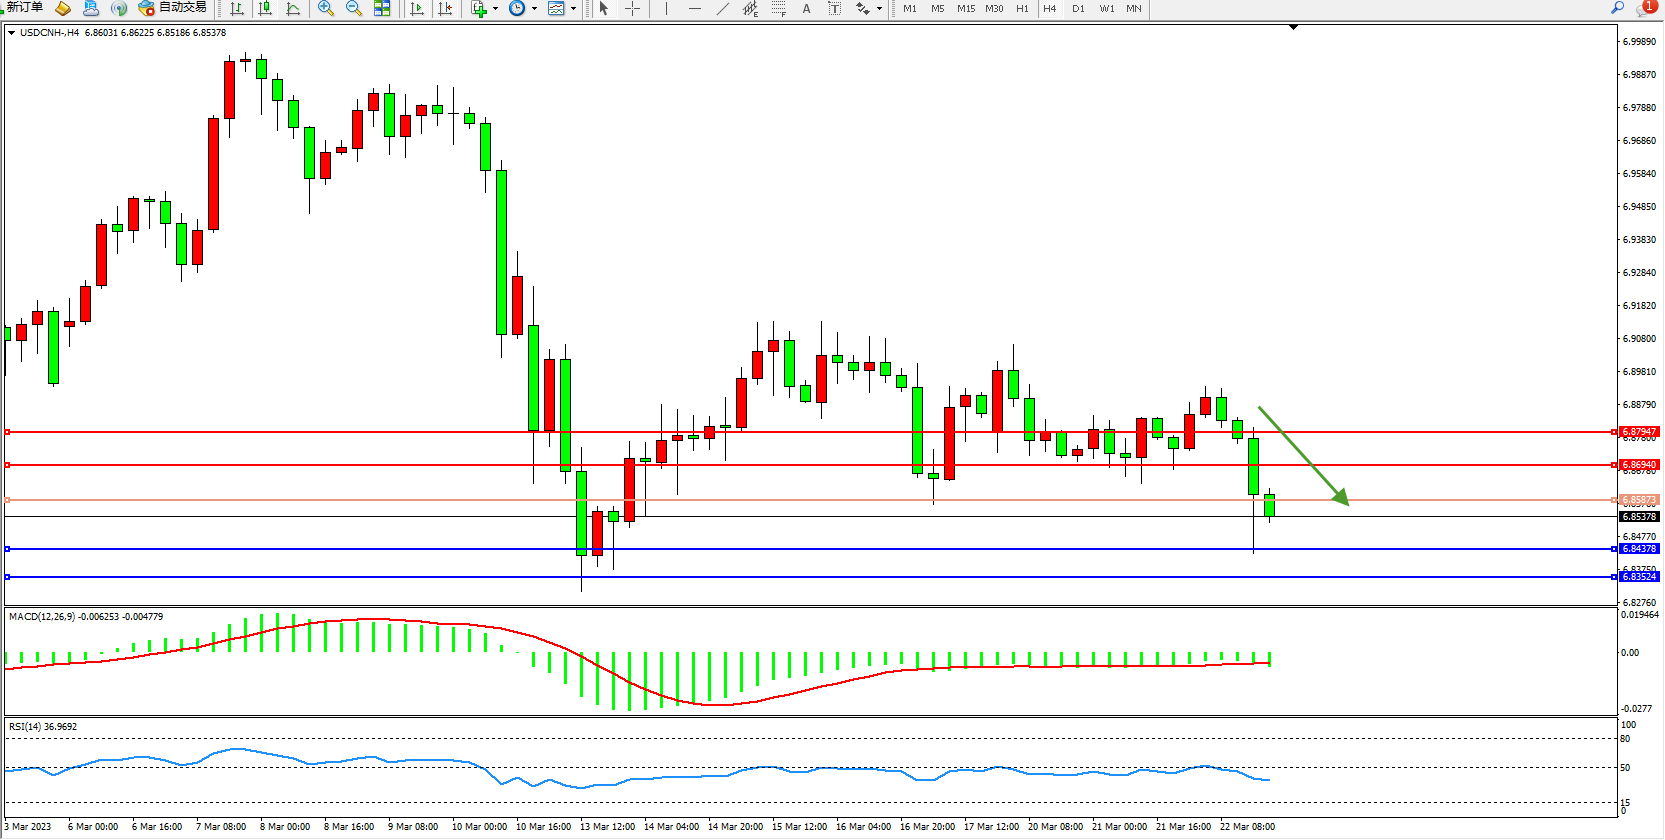Select the crosshair cursor tool
The height and width of the screenshot is (840, 1665).
point(633,8)
